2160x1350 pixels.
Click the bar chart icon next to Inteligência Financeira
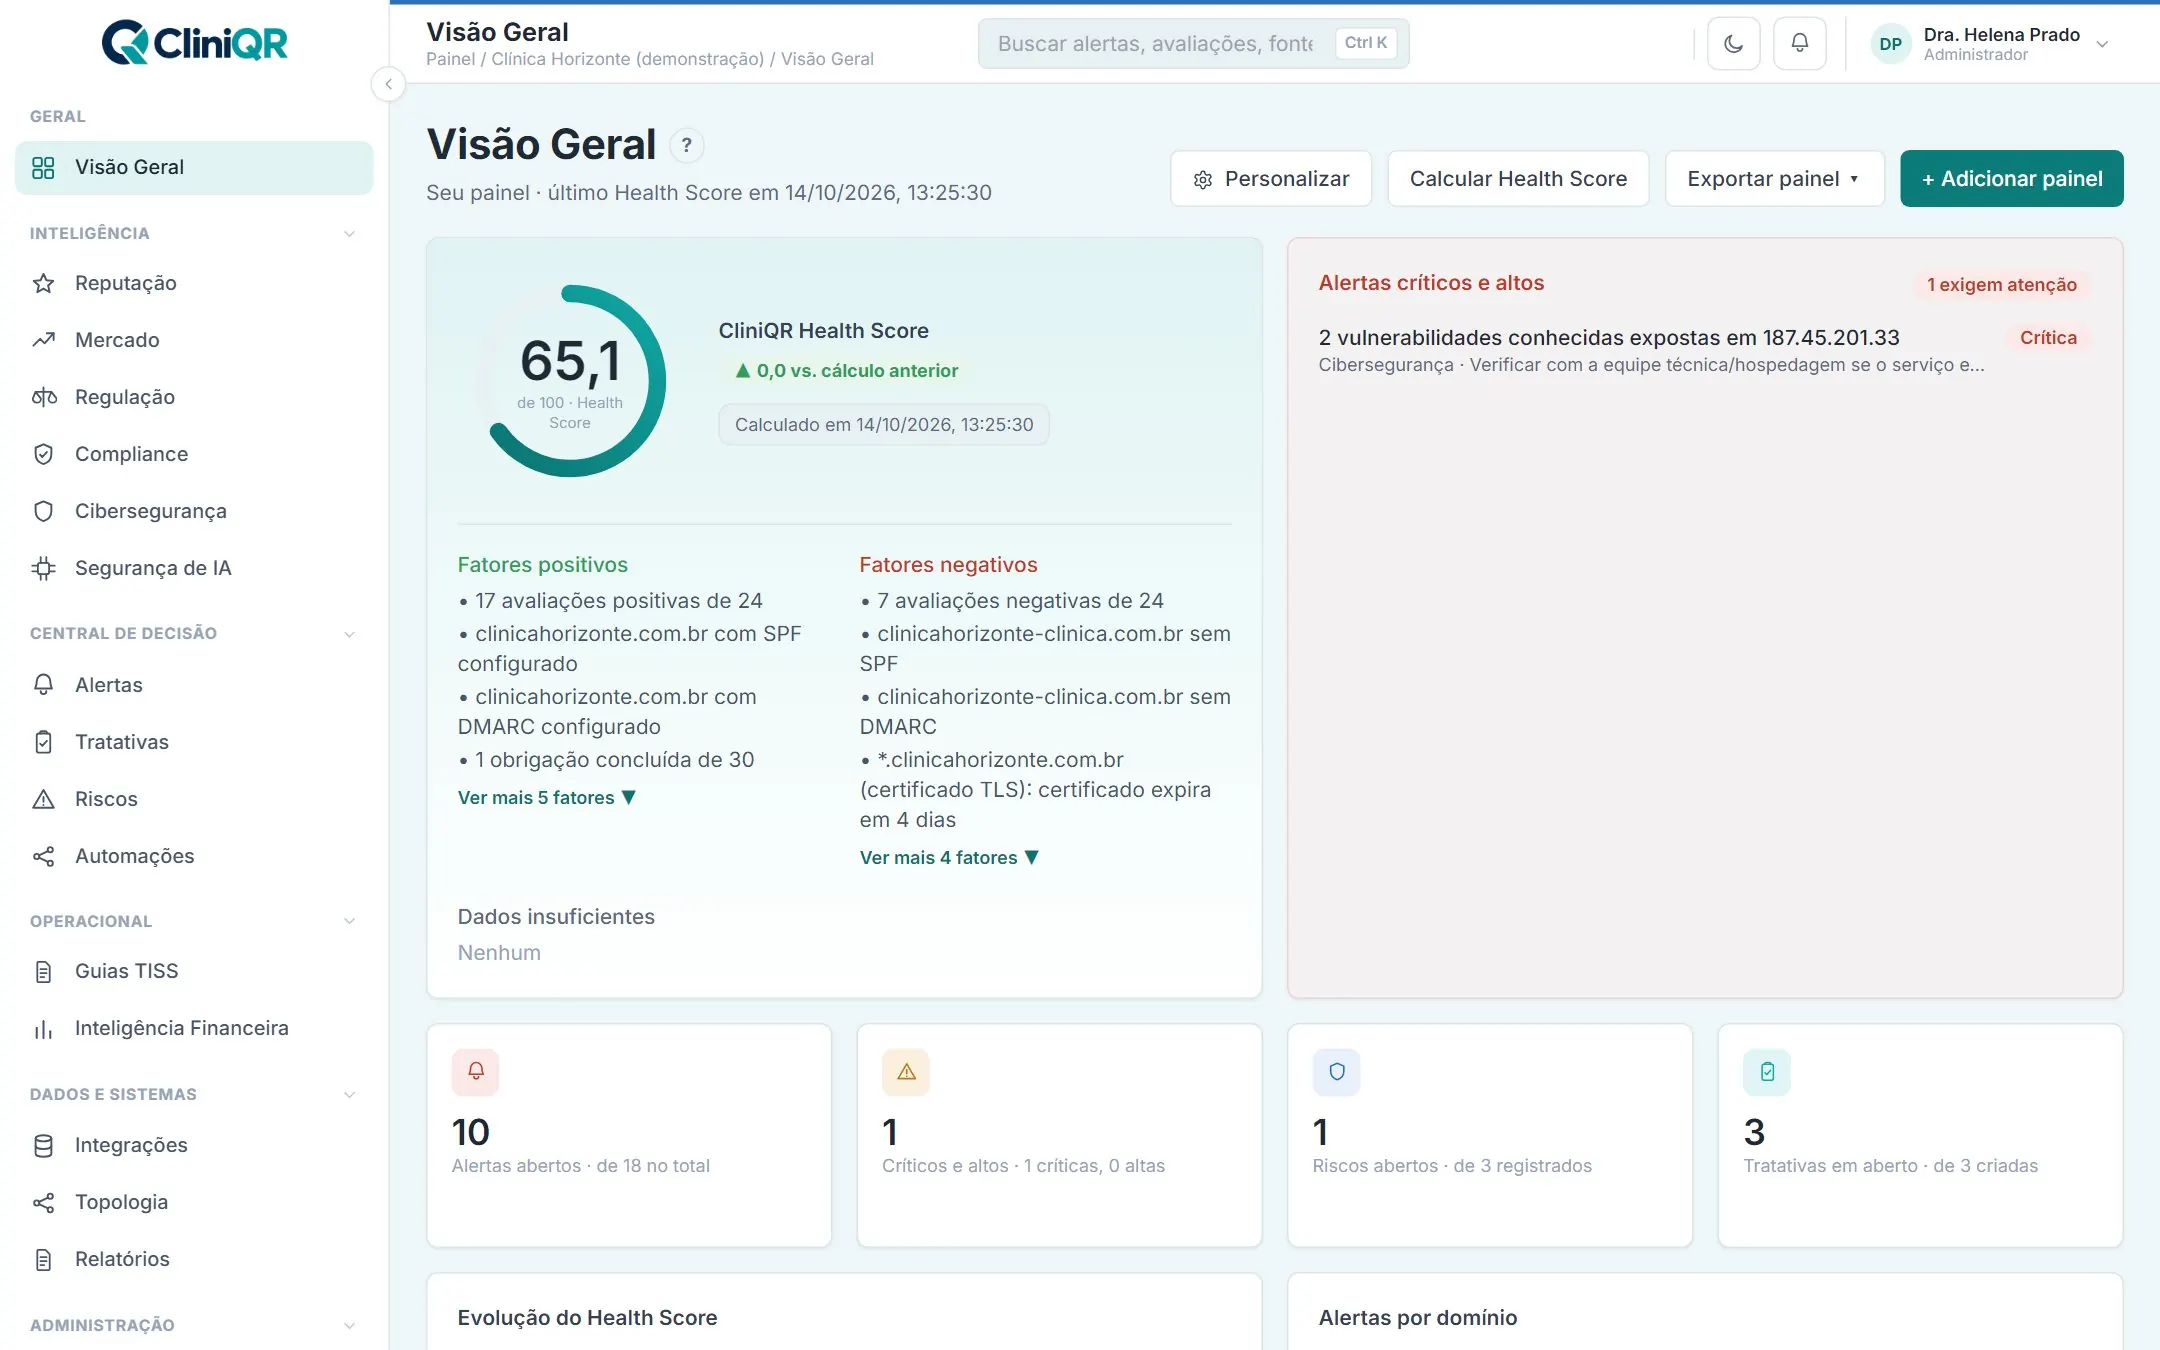(43, 1028)
